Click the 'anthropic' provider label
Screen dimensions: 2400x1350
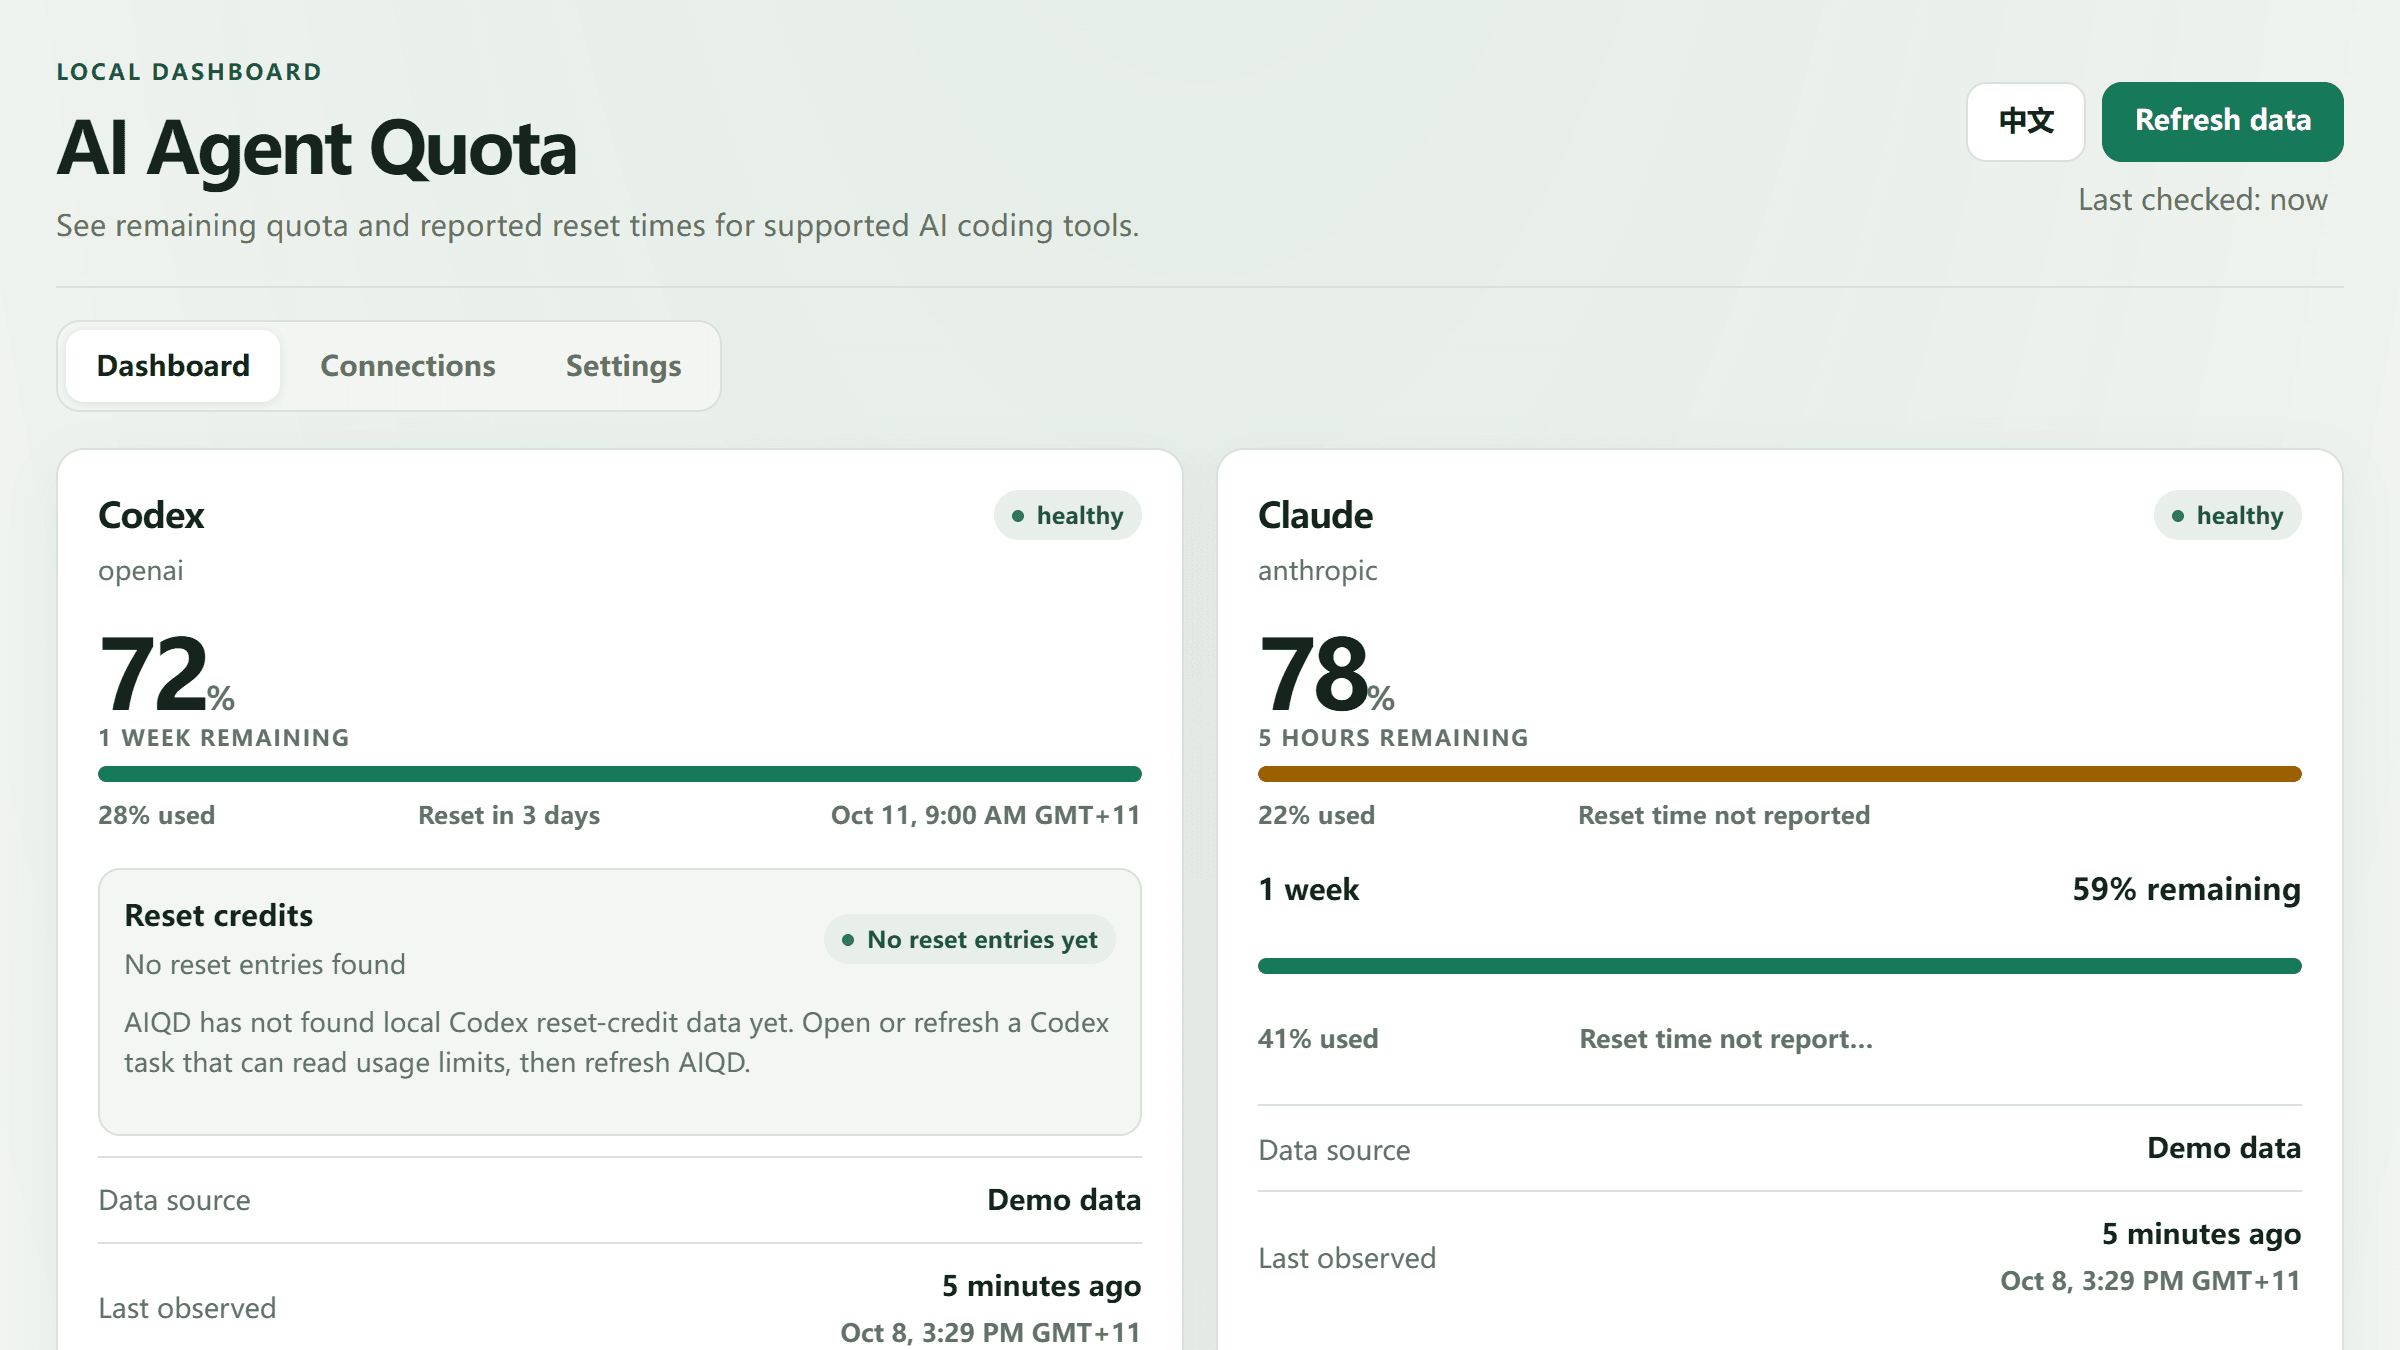[1317, 571]
